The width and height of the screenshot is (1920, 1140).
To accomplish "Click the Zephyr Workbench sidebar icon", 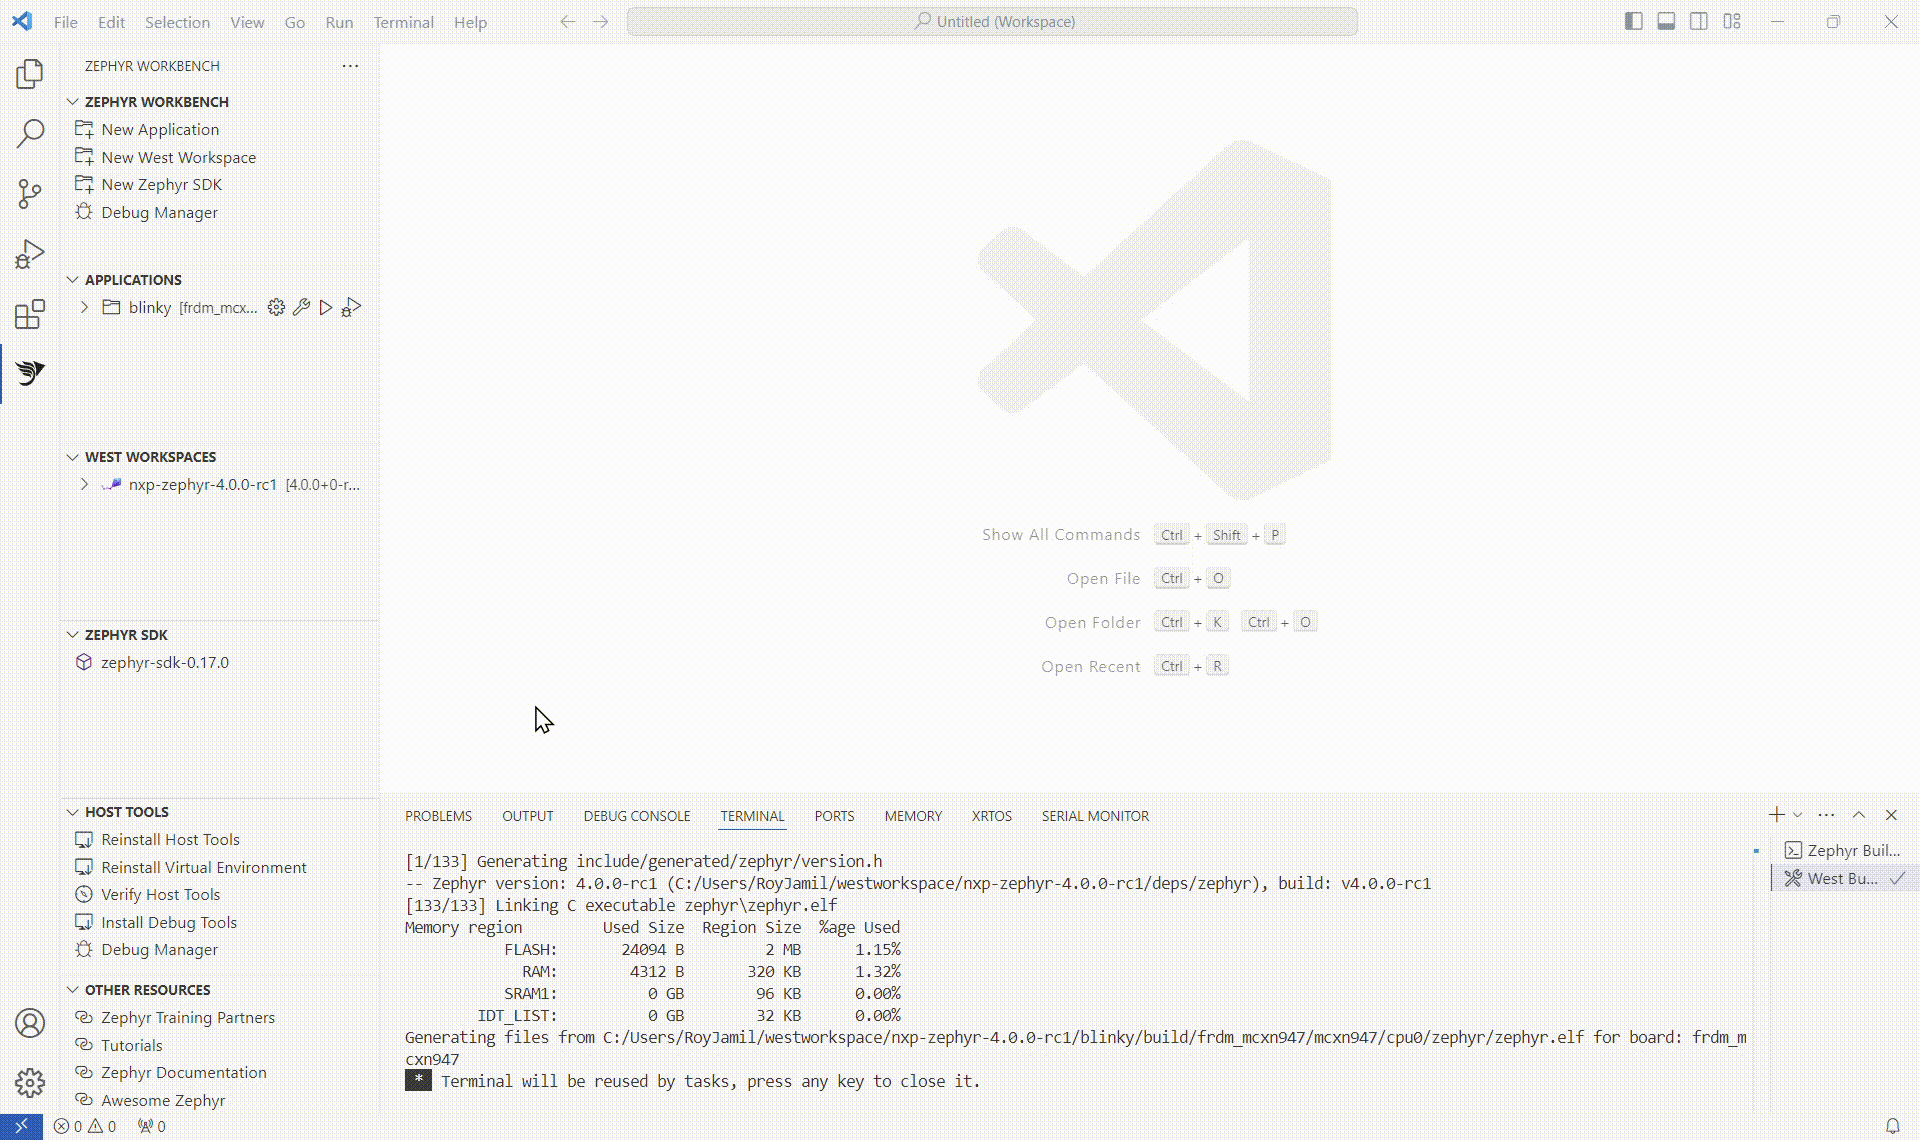I will (30, 373).
